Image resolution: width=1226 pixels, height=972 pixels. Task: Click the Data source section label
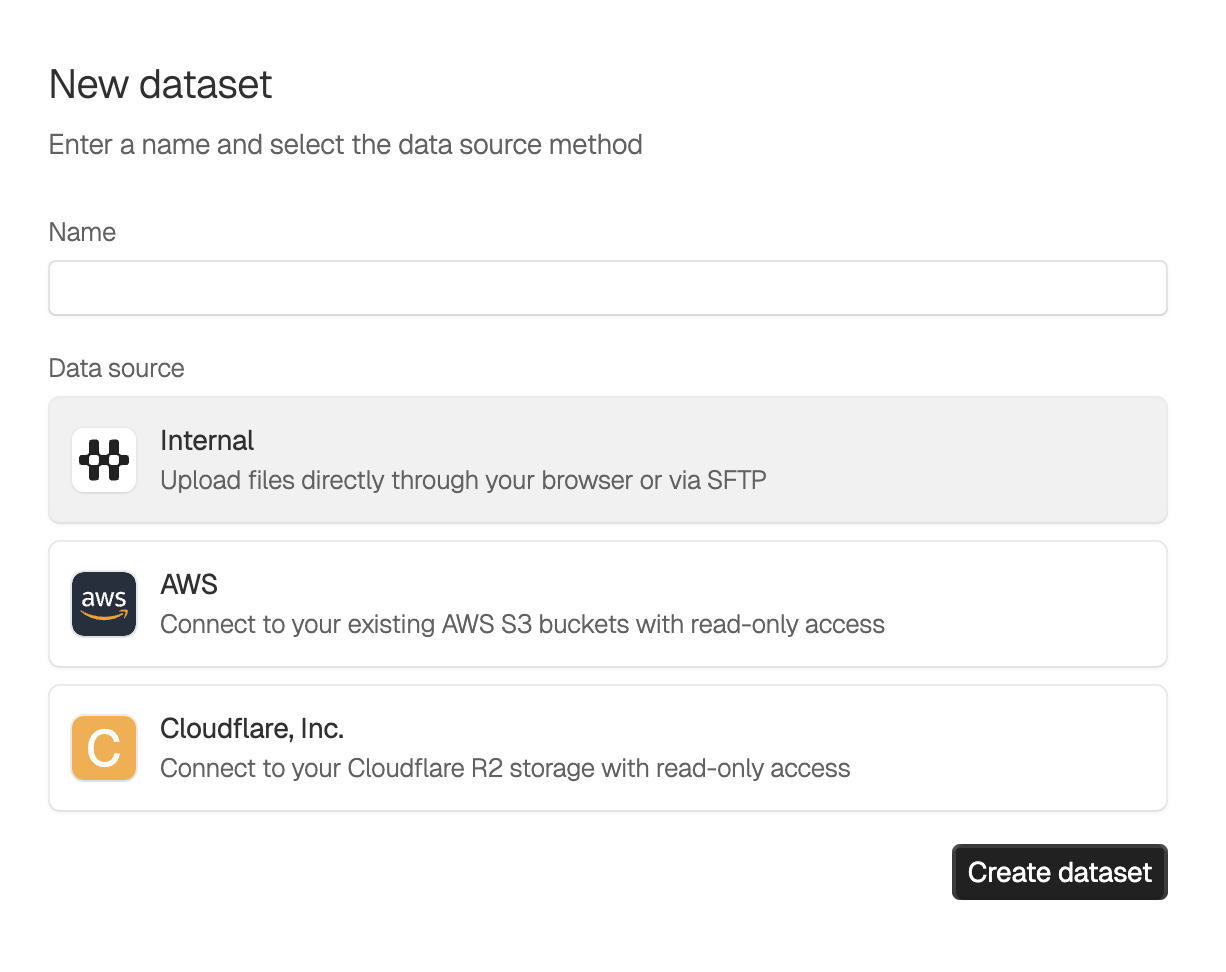(116, 368)
